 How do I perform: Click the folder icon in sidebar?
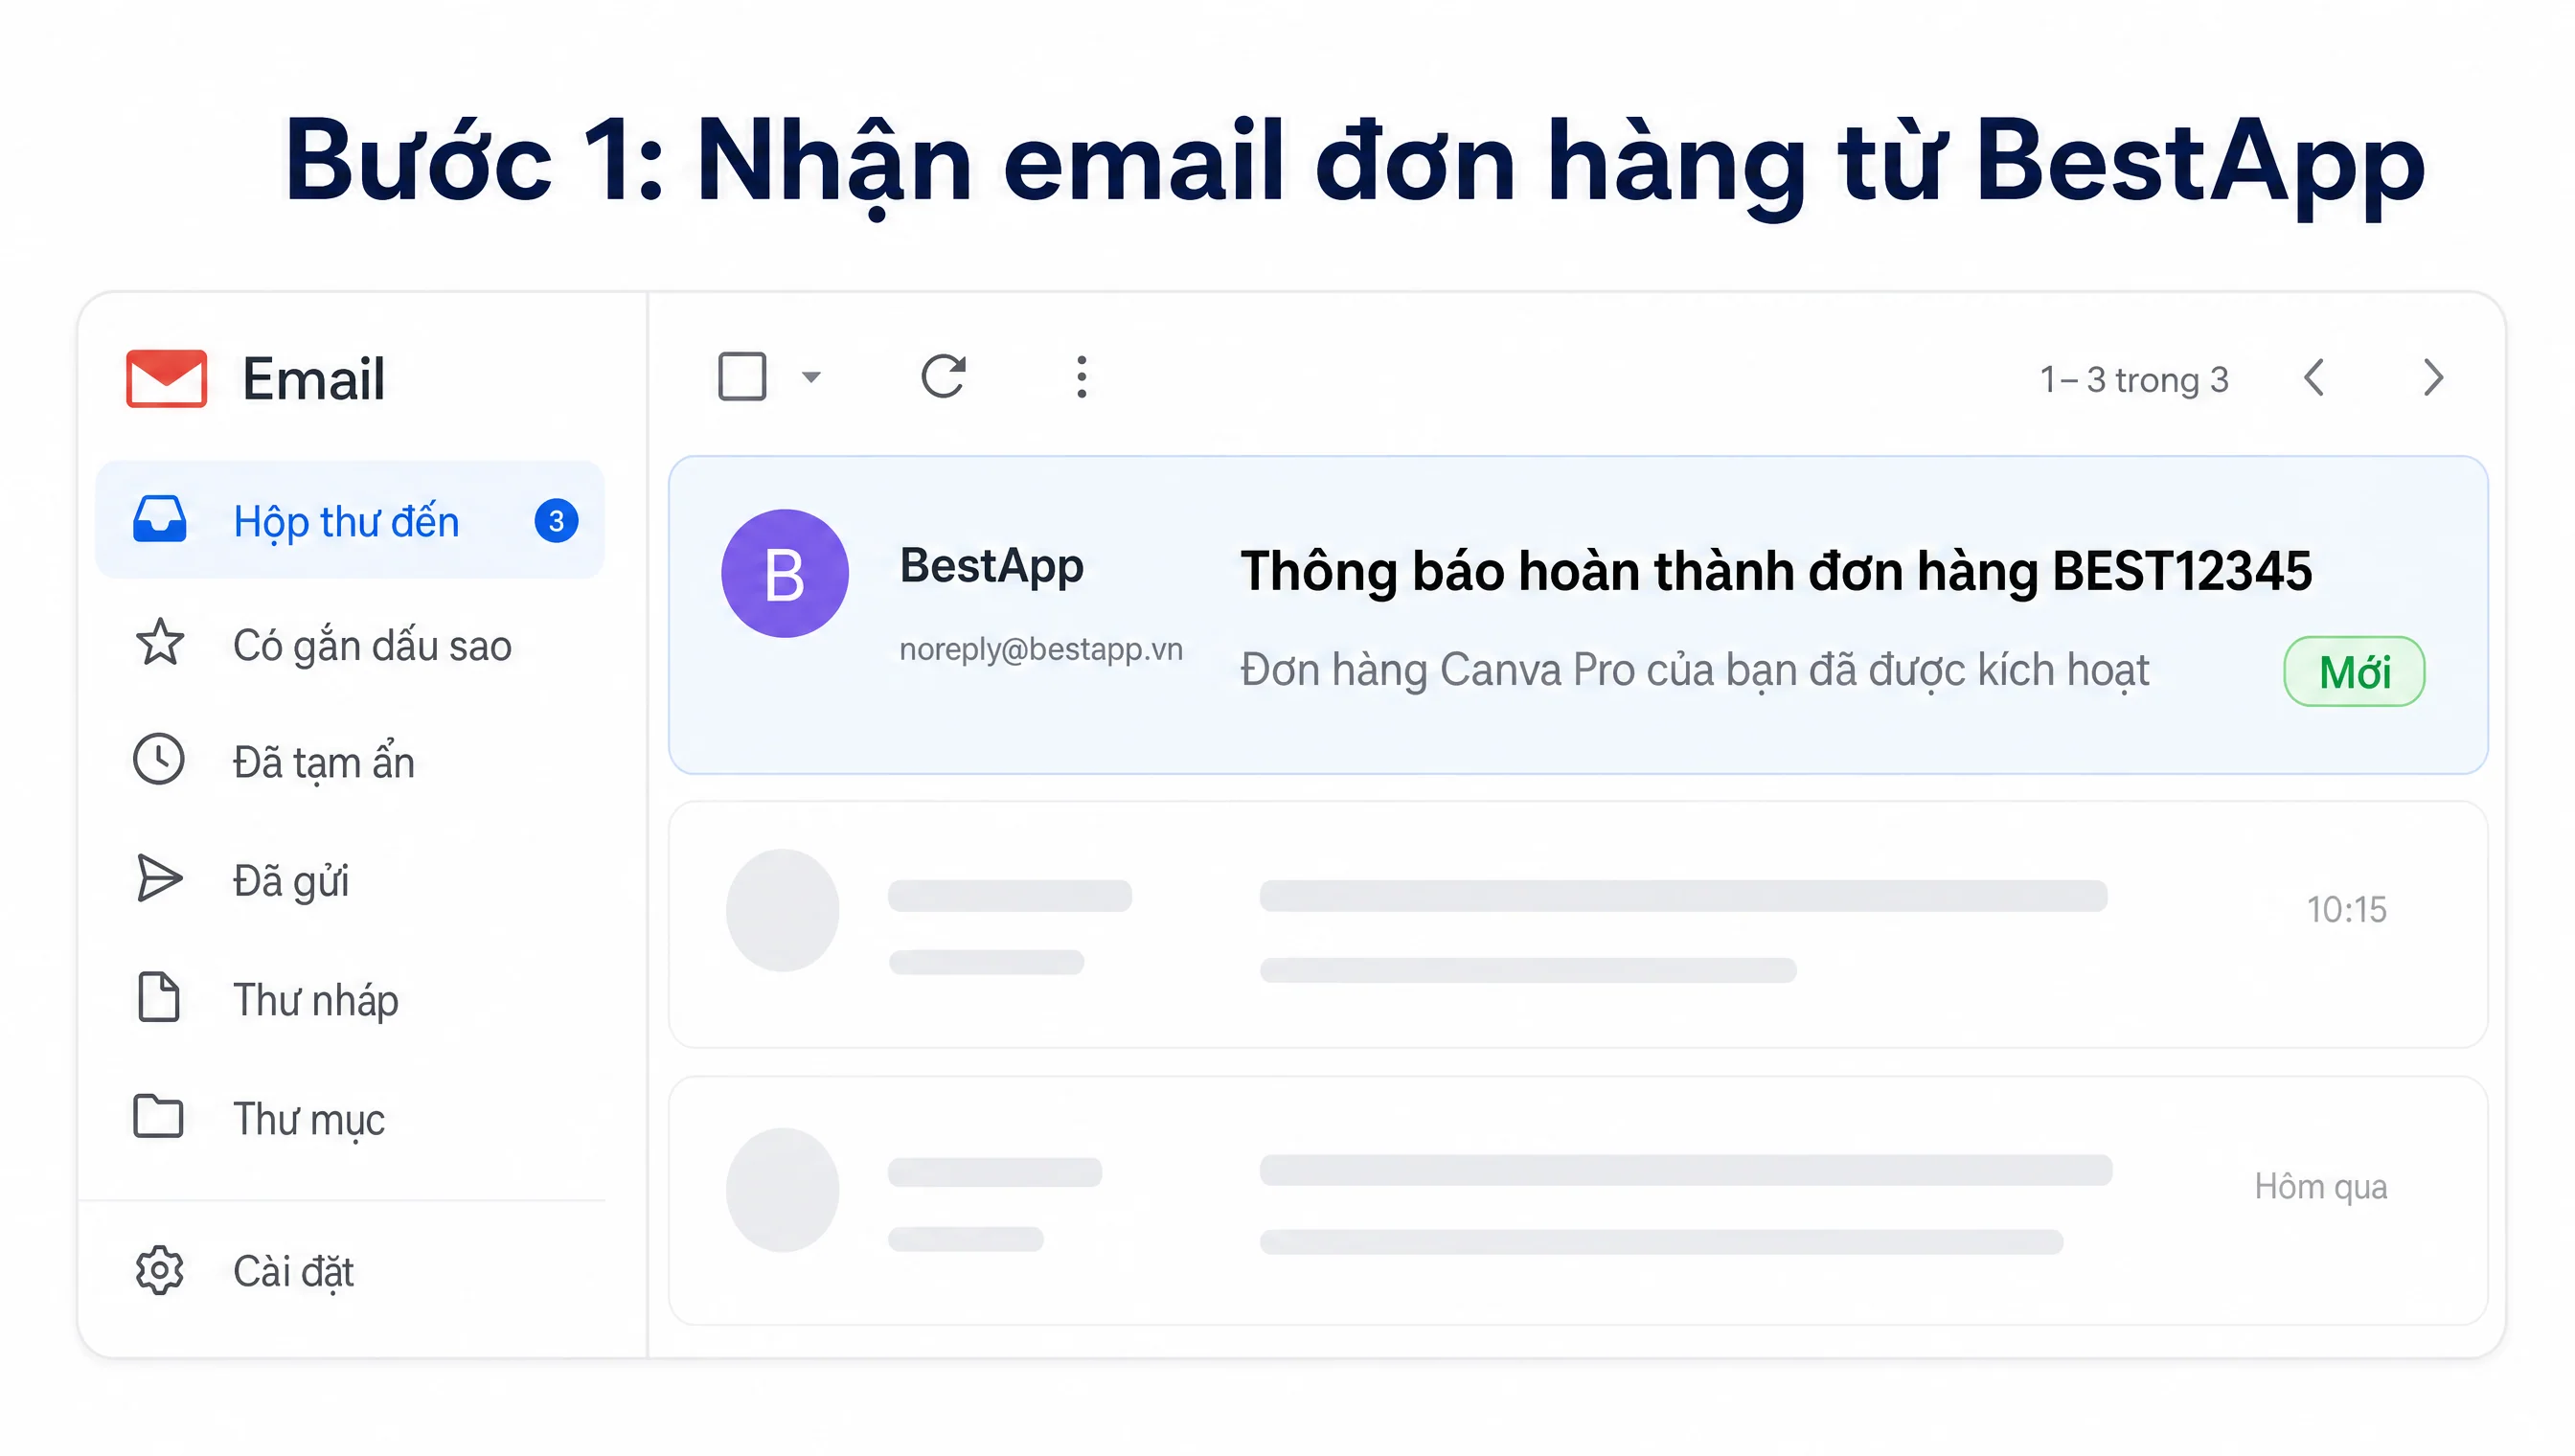pos(158,1116)
